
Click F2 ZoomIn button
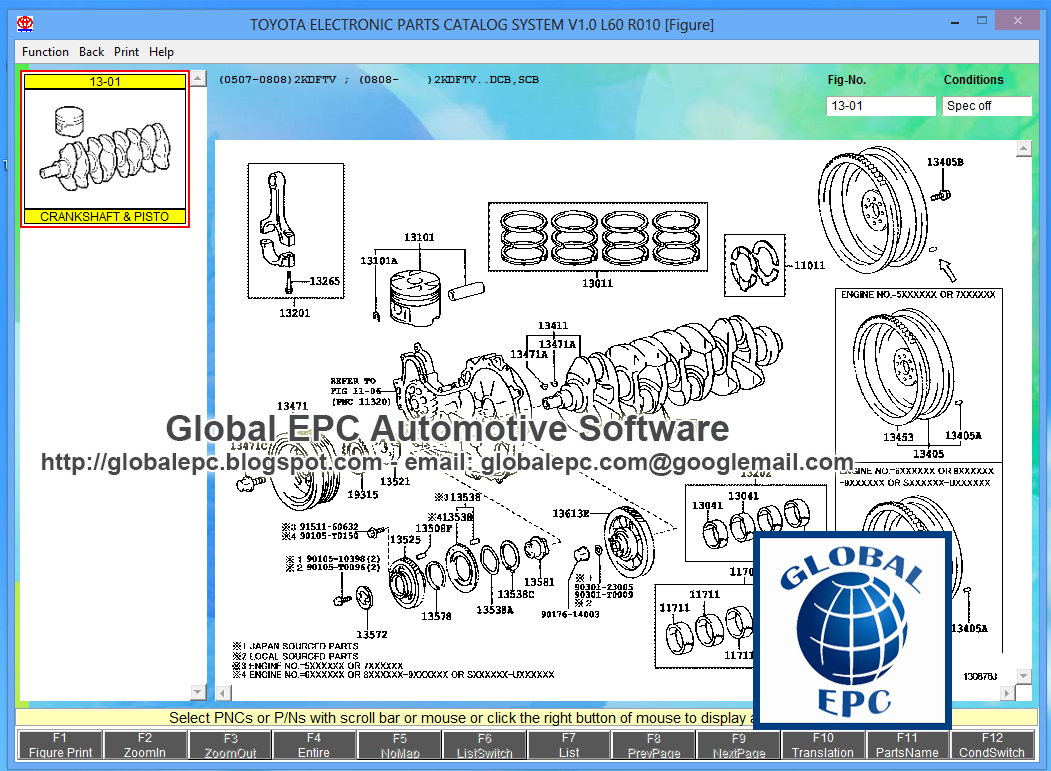[x=145, y=745]
